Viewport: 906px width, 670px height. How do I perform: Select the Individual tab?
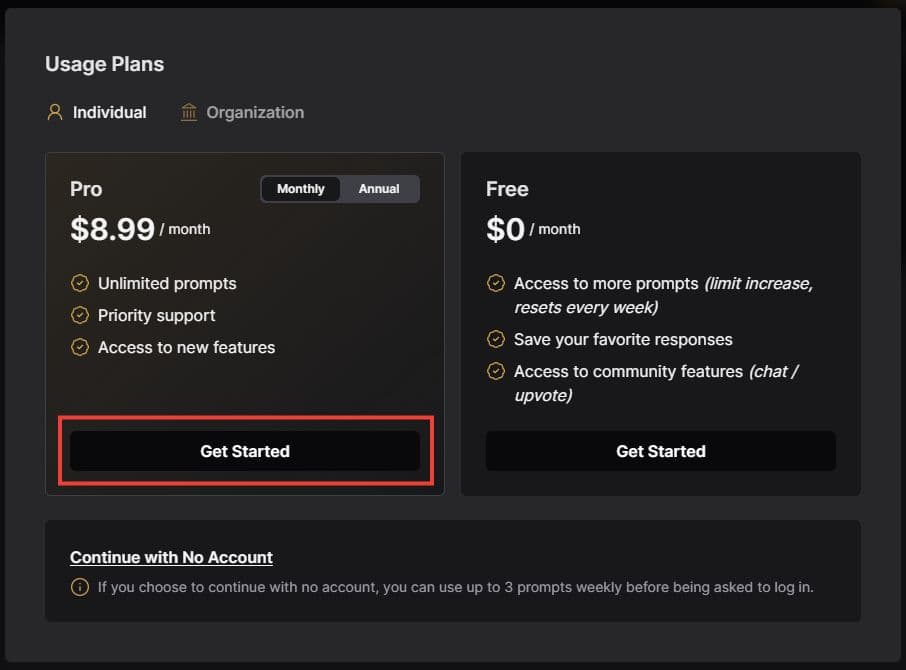pyautogui.click(x=109, y=112)
